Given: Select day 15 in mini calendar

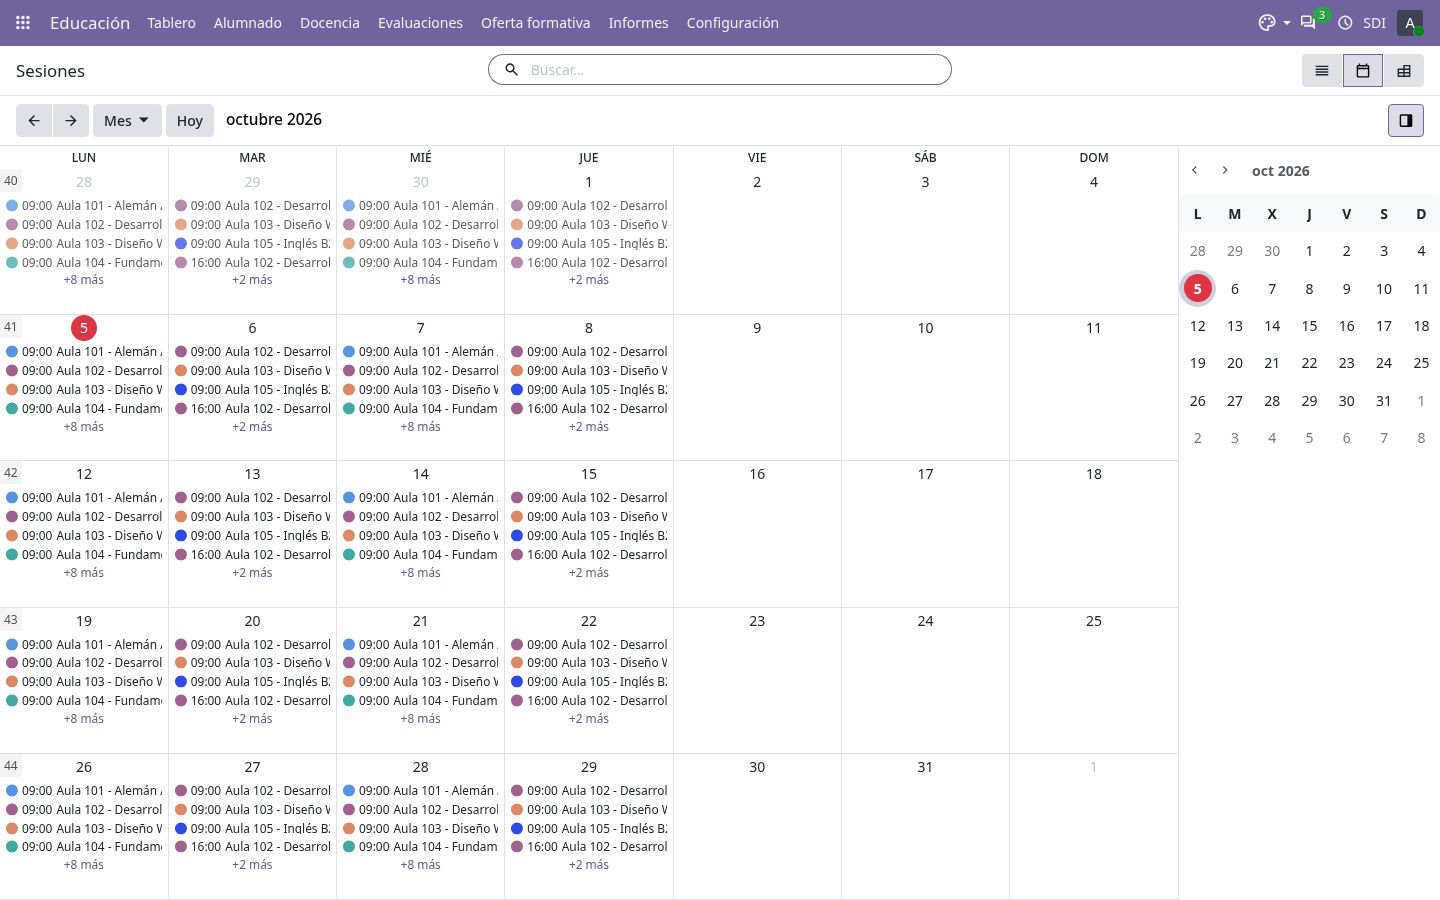Looking at the screenshot, I should click(x=1309, y=326).
